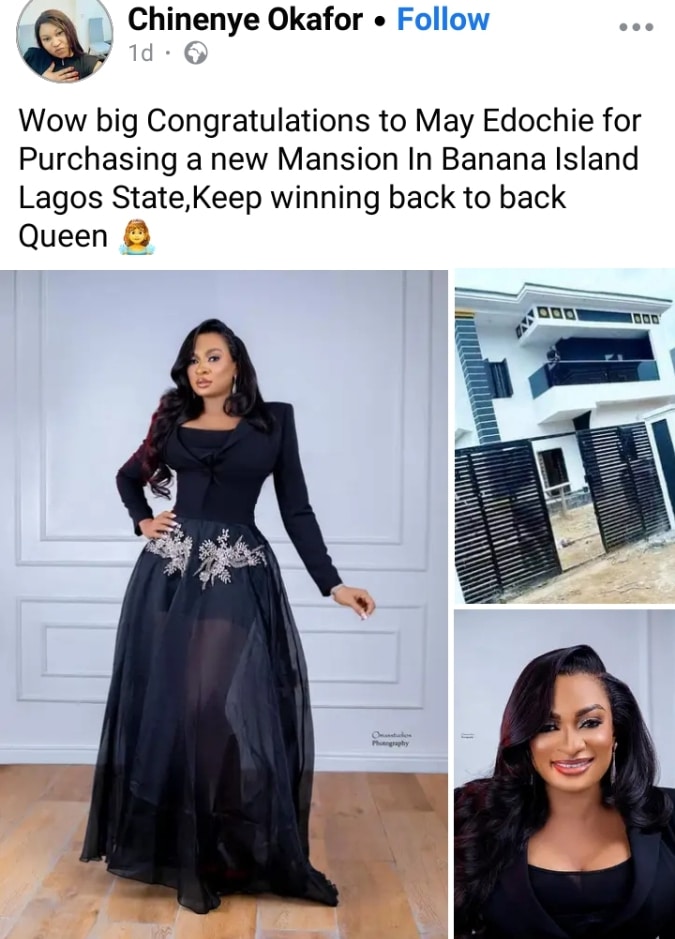This screenshot has height=939, width=675.
Task: Click the Photography watermark on the gown photo
Action: [390, 738]
